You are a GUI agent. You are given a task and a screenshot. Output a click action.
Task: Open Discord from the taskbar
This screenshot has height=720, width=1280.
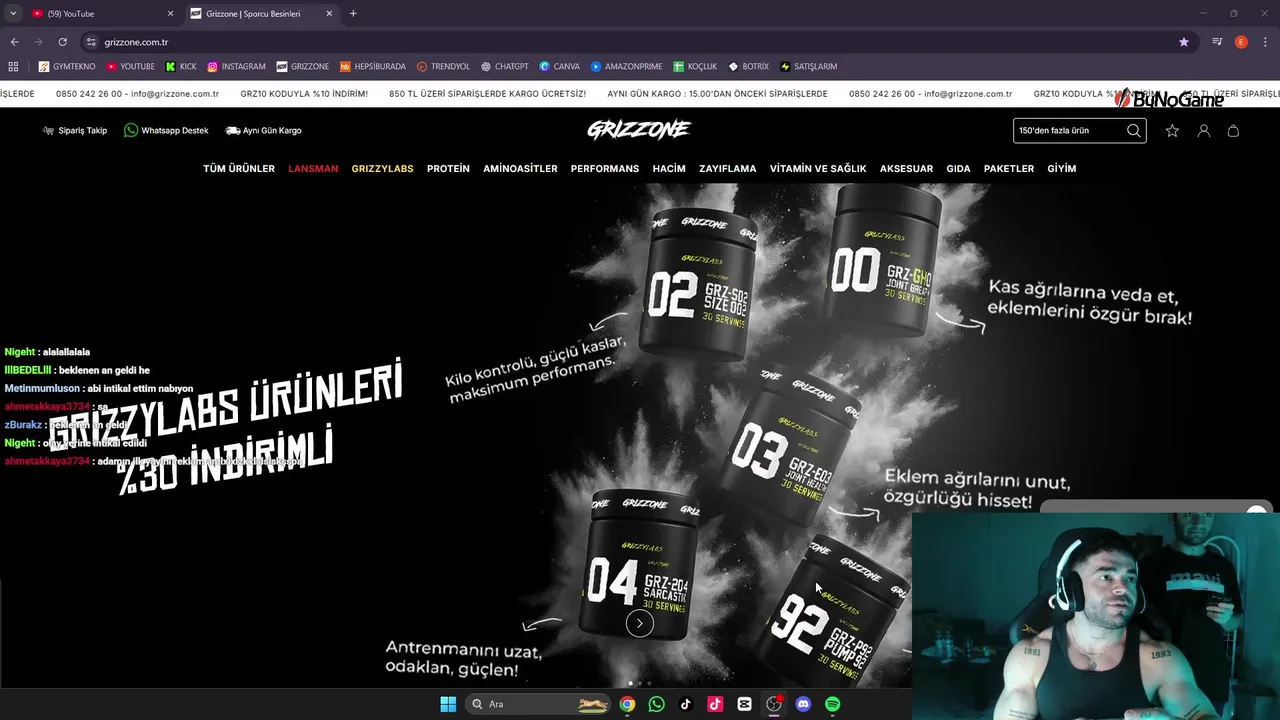[x=803, y=704]
